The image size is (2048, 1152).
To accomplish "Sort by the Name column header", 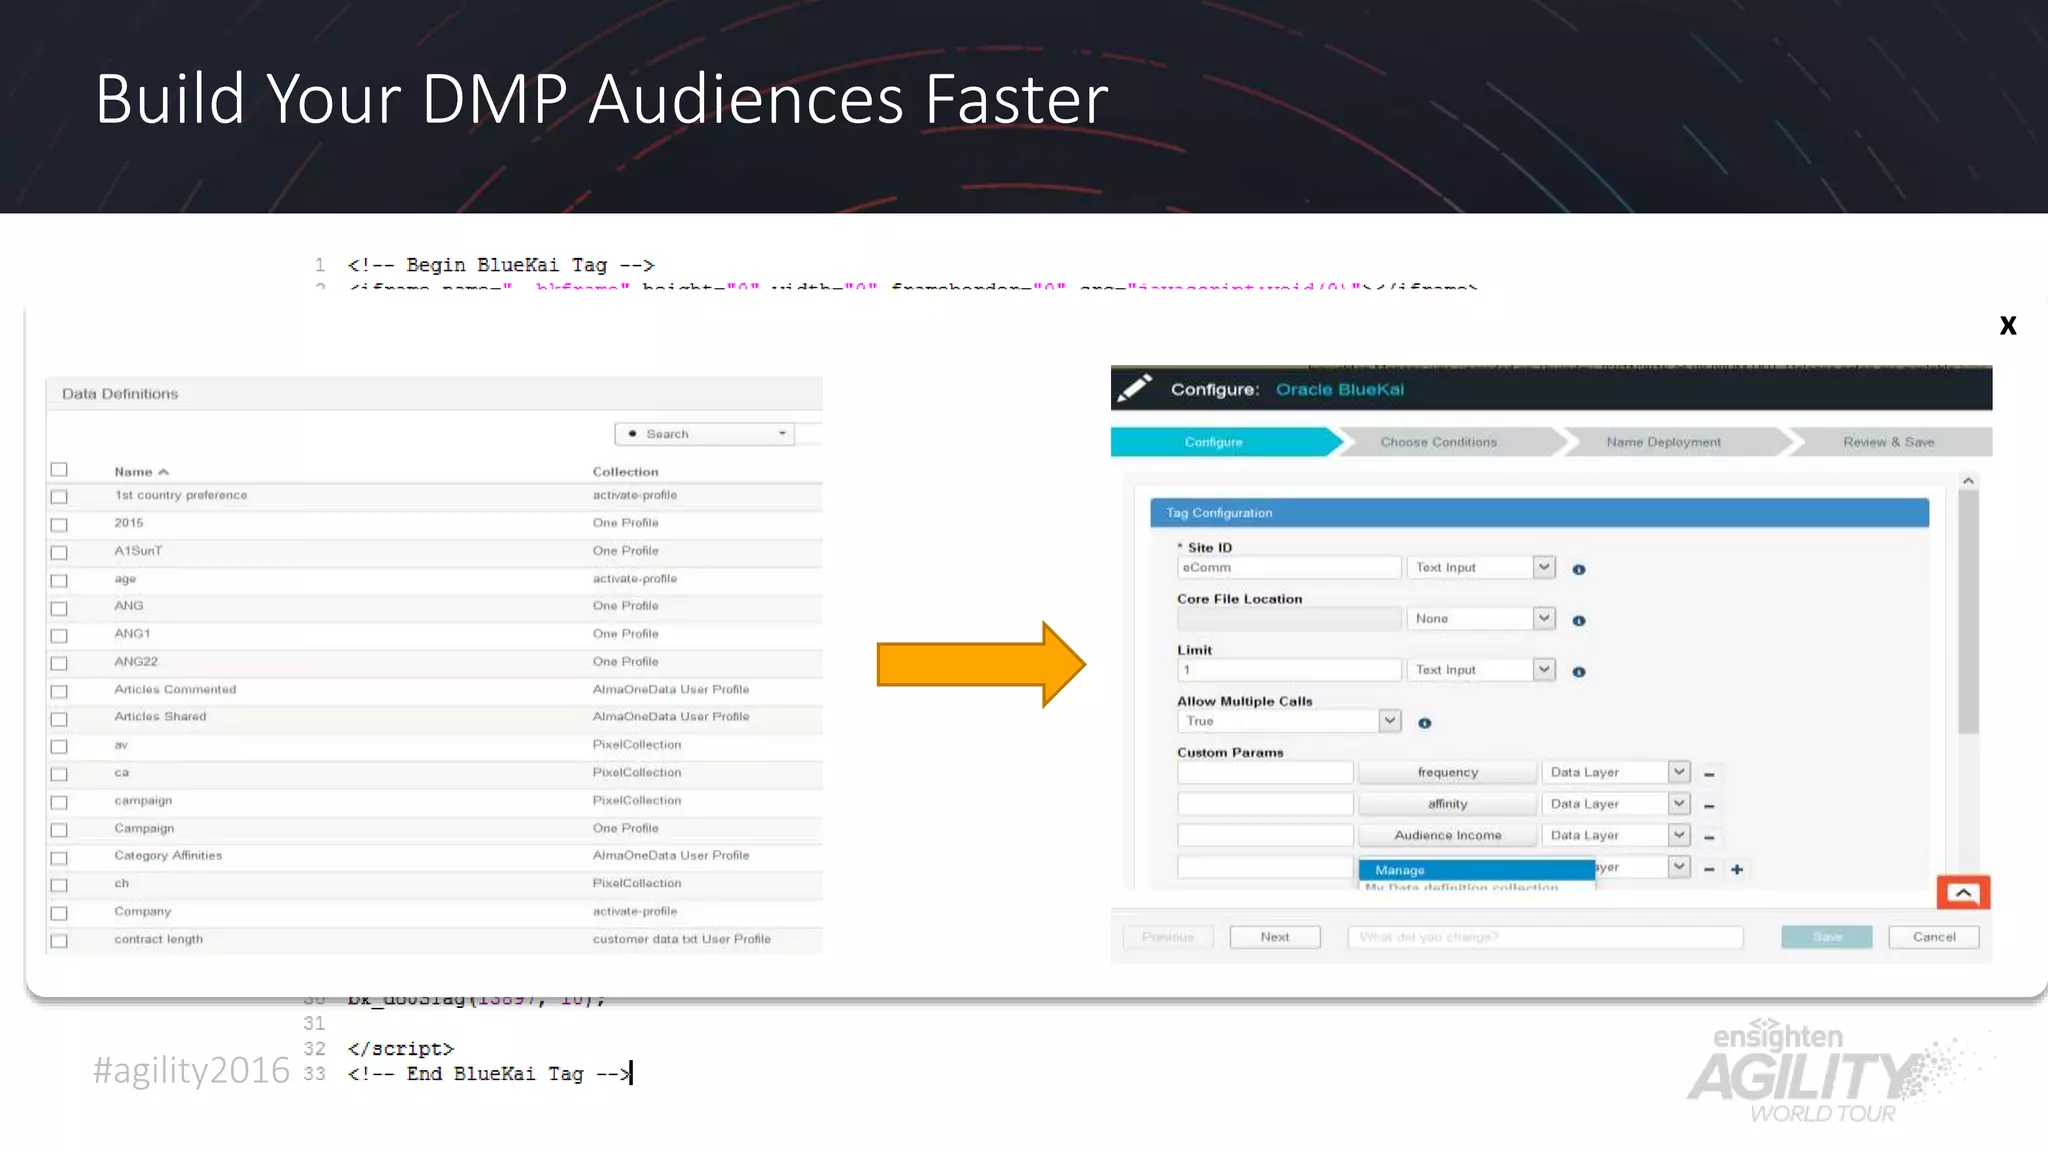I will coord(141,471).
